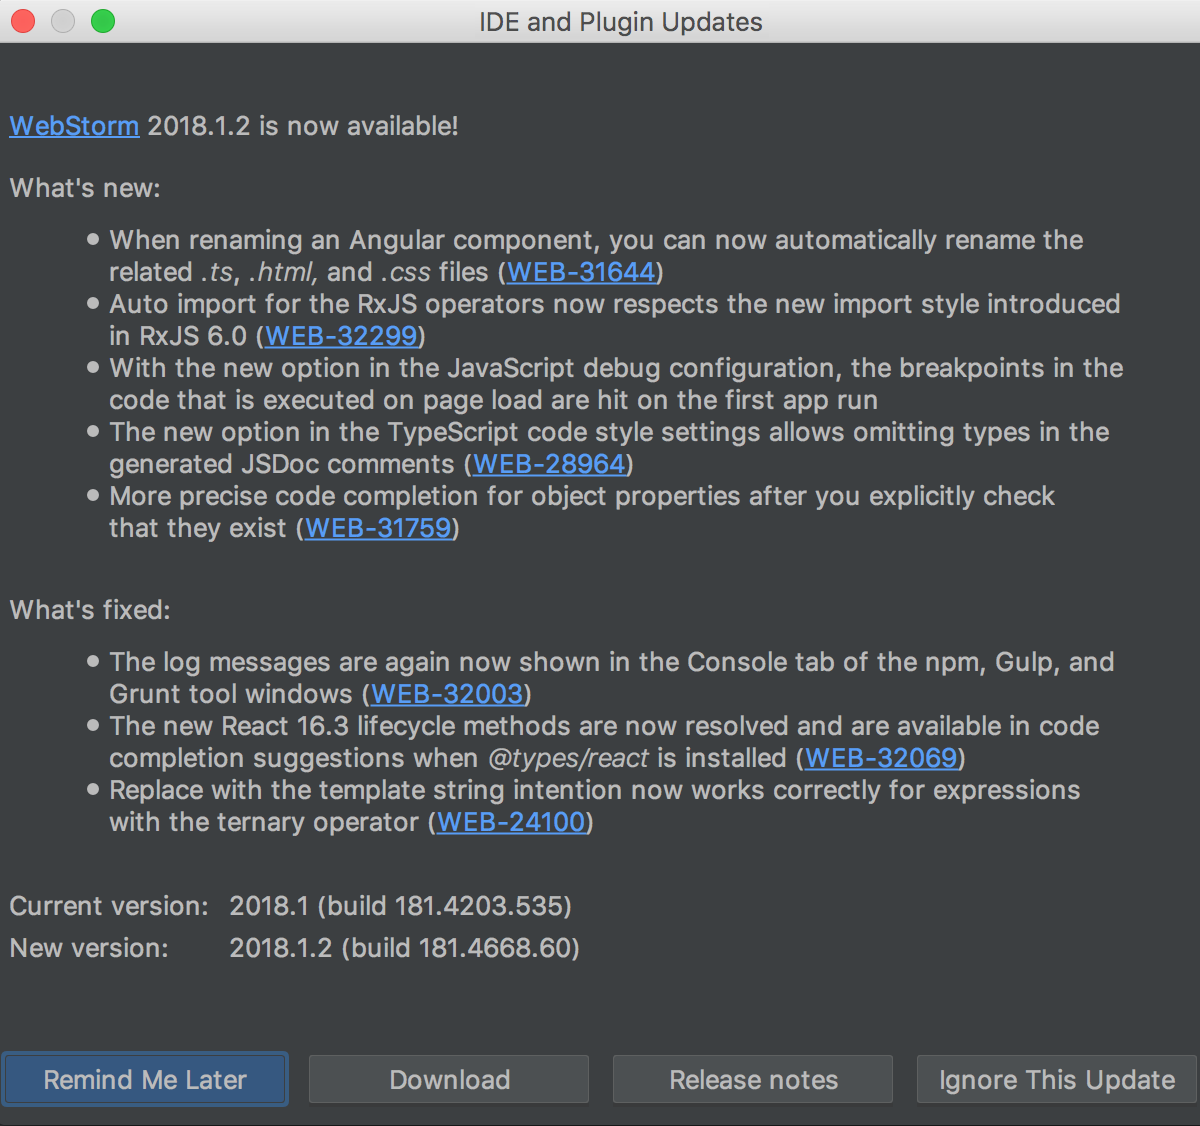Viewport: 1200px width, 1126px height.
Task: Open the WebStorm link
Action: 74,126
